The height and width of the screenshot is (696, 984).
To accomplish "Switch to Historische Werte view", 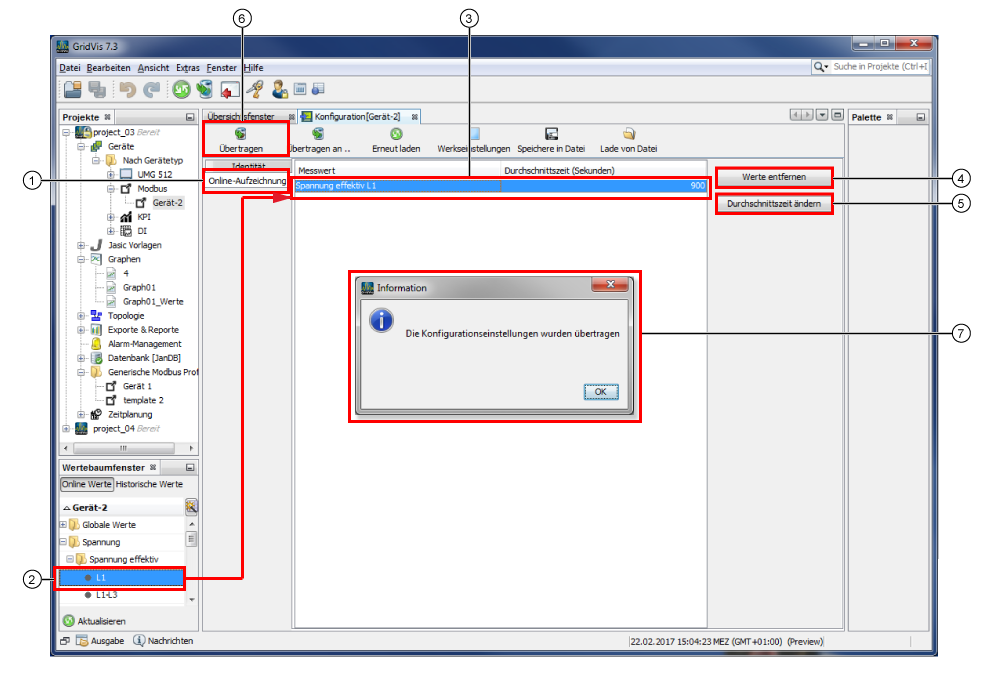I will click(x=149, y=484).
